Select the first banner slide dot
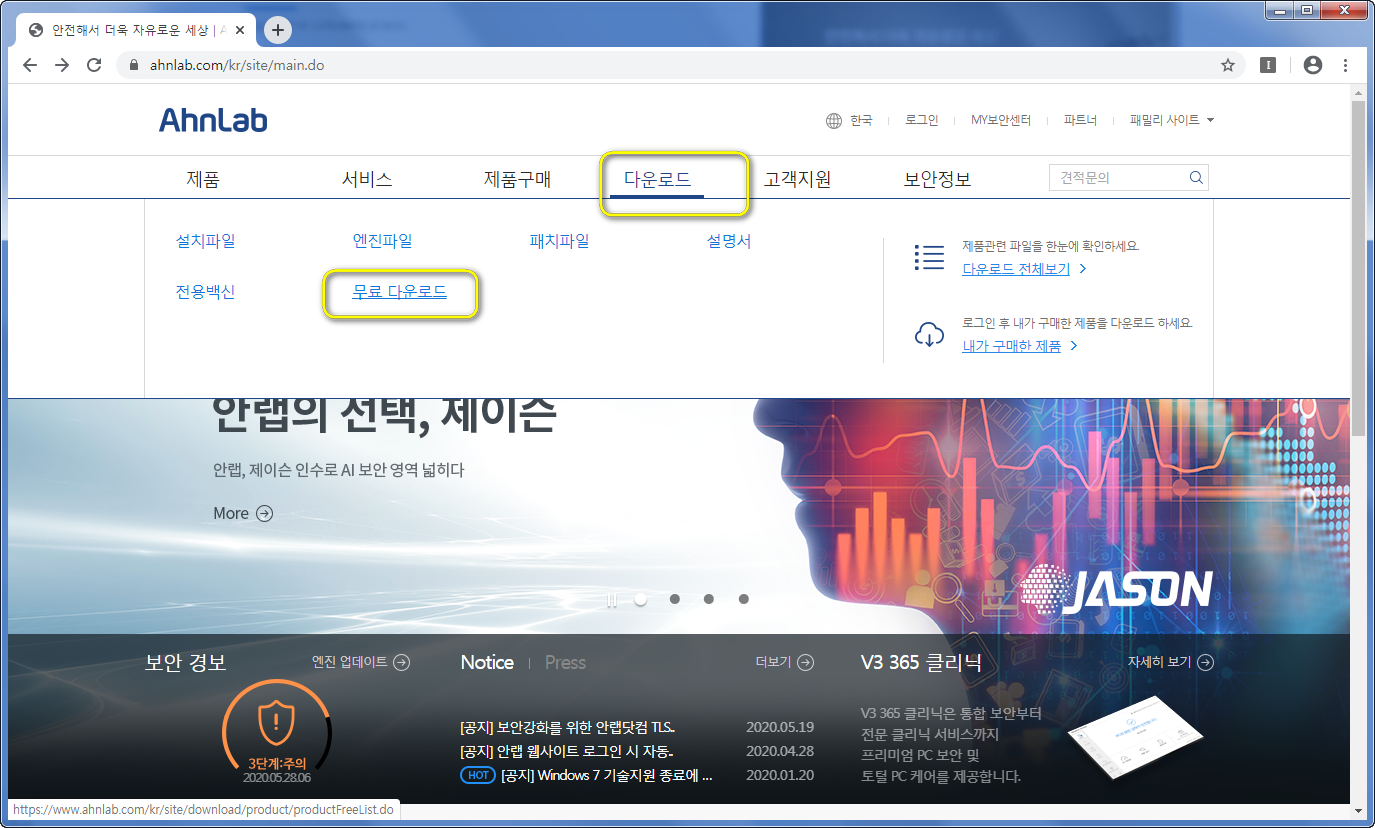Screen dimensions: 1375x828 641,599
